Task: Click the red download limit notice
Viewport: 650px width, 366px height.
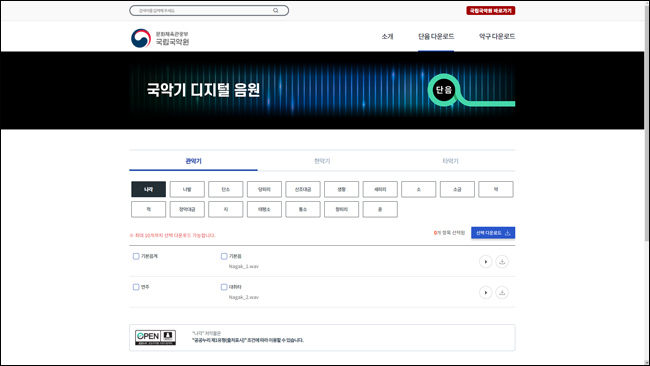Action: 173,235
